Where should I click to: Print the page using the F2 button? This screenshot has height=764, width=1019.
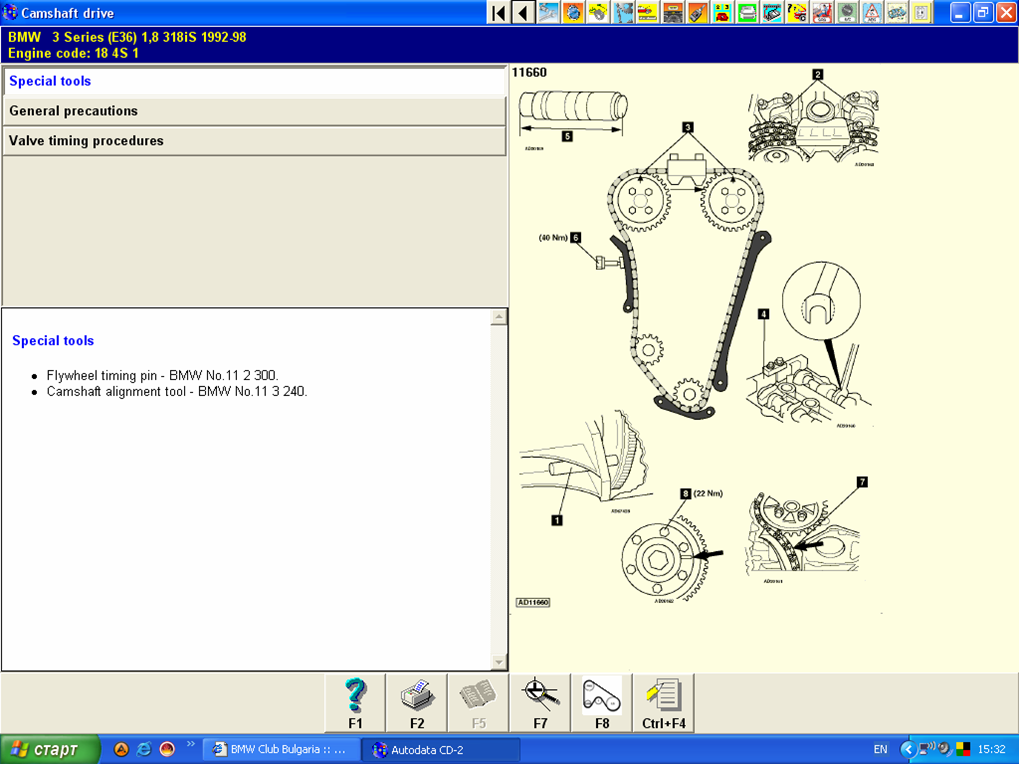(x=417, y=704)
